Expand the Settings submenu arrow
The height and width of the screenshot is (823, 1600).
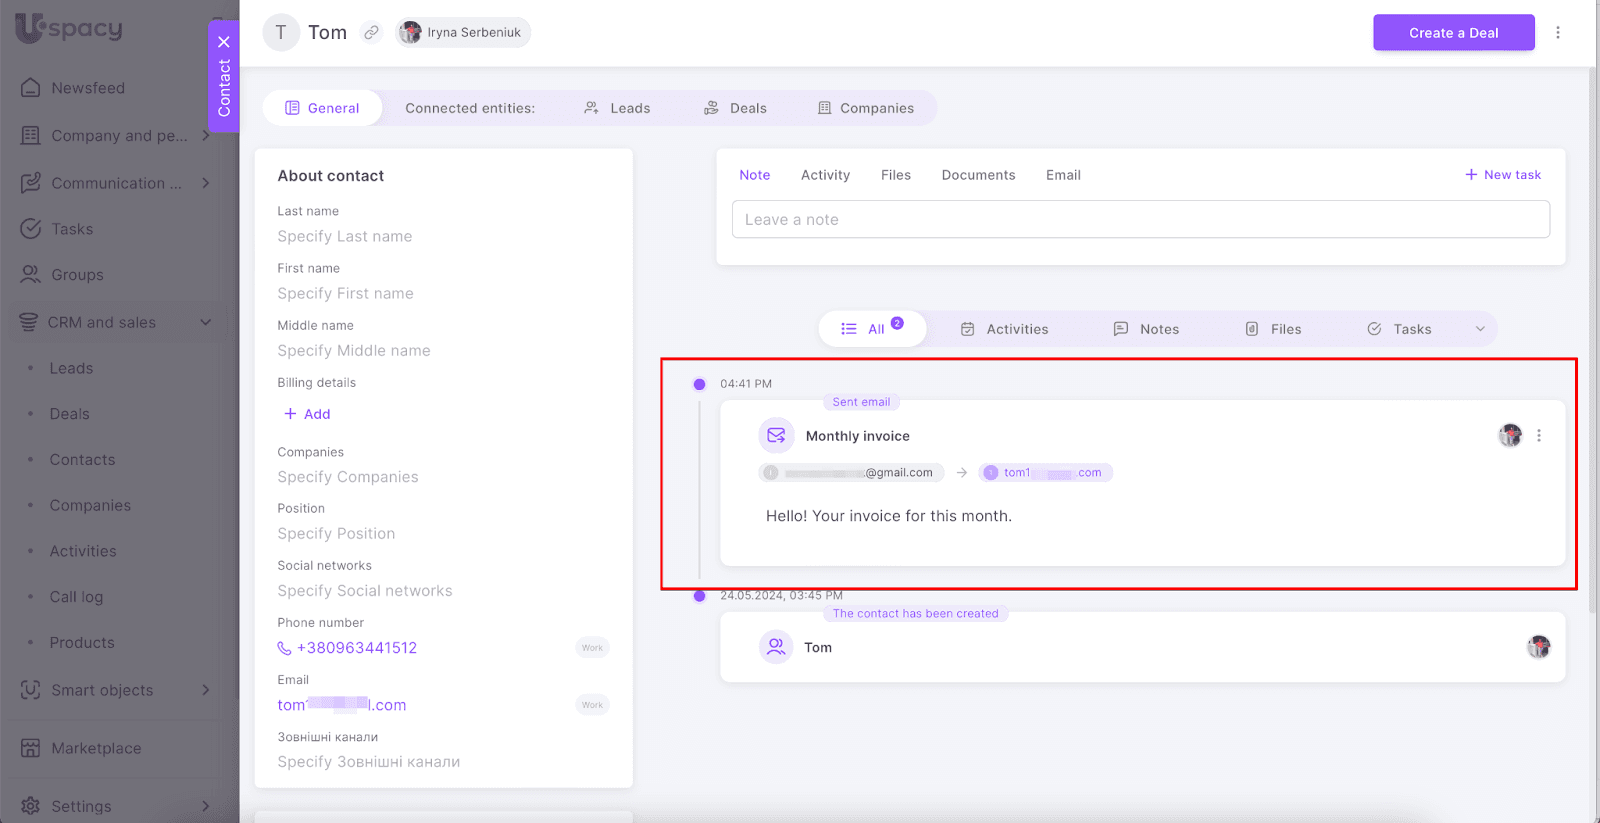[x=205, y=806]
